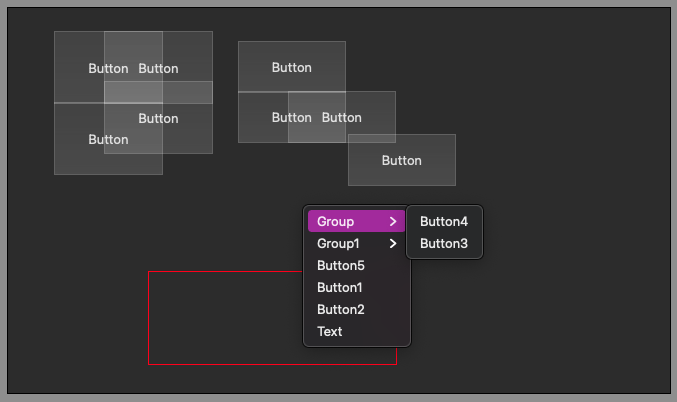Select the Text entry in context menu
Image resolution: width=677 pixels, height=402 pixels.
pos(330,332)
